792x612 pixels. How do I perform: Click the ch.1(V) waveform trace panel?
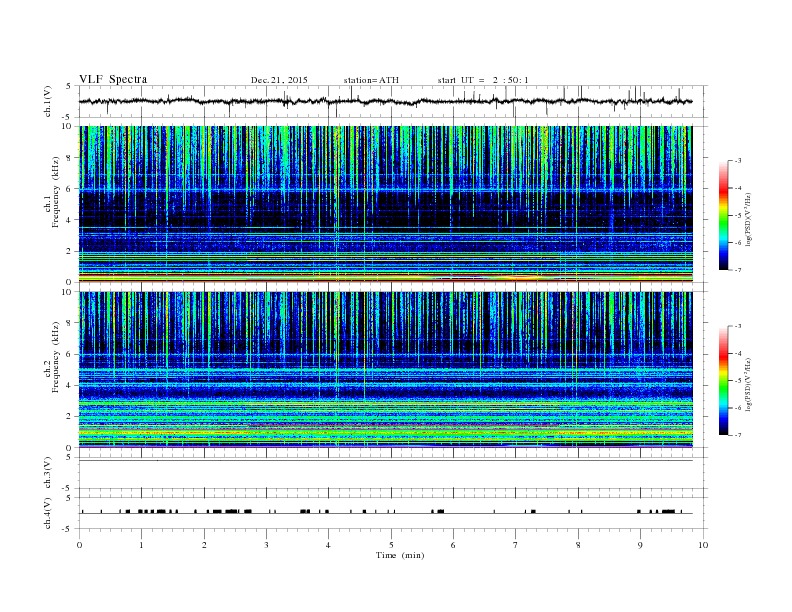(393, 101)
